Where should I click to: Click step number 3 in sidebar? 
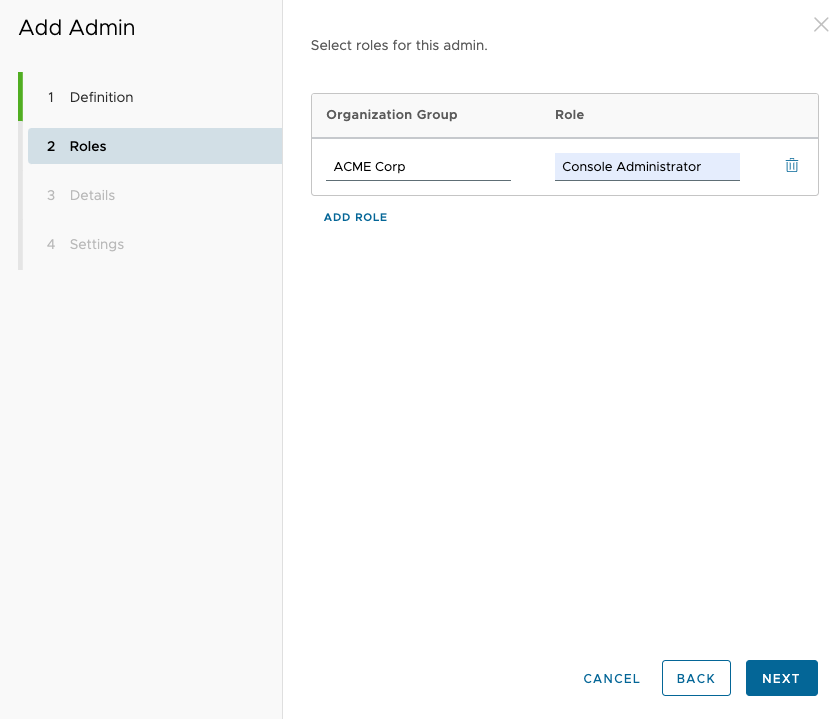(x=51, y=195)
